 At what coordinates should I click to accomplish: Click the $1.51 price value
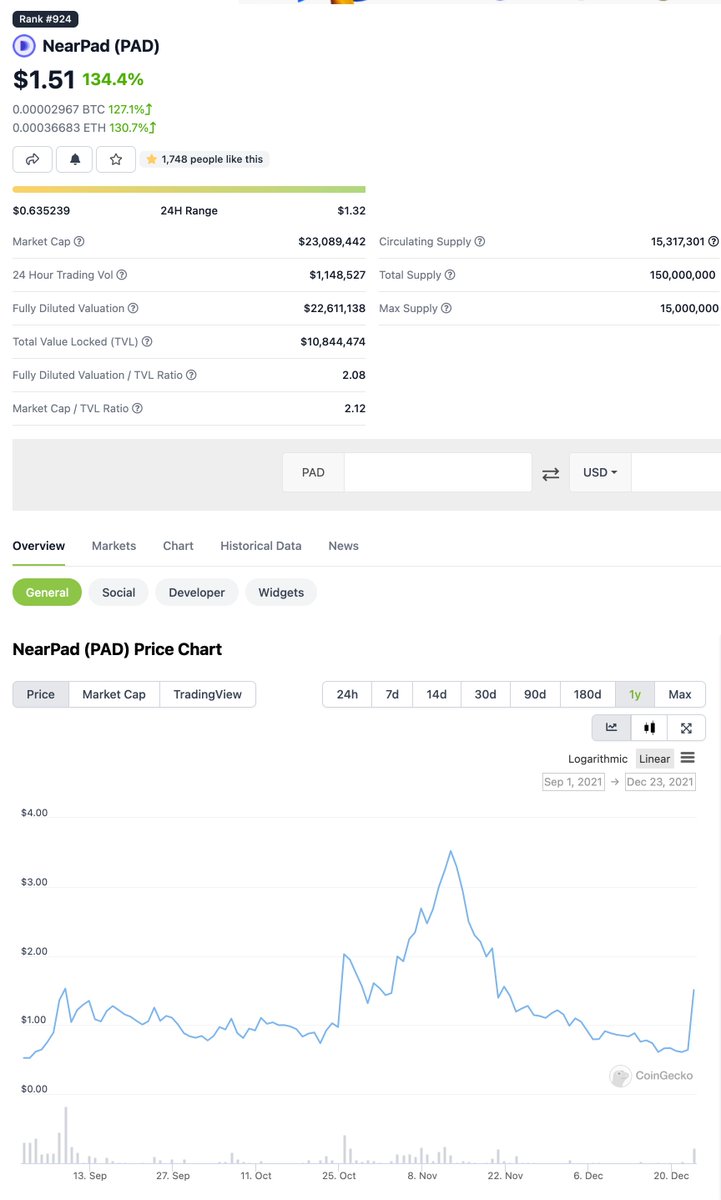point(43,78)
